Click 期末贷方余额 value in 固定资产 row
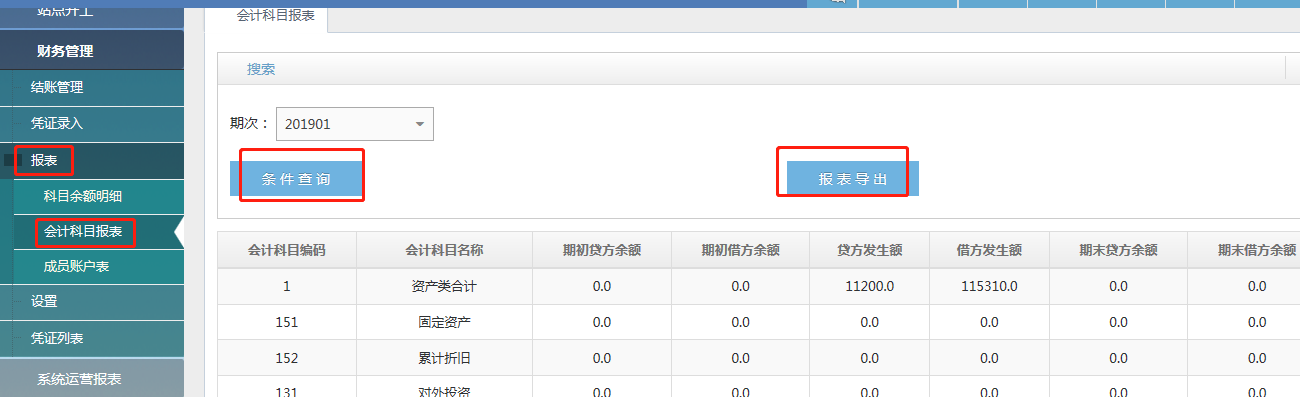The height and width of the screenshot is (397, 1300). (x=1118, y=322)
